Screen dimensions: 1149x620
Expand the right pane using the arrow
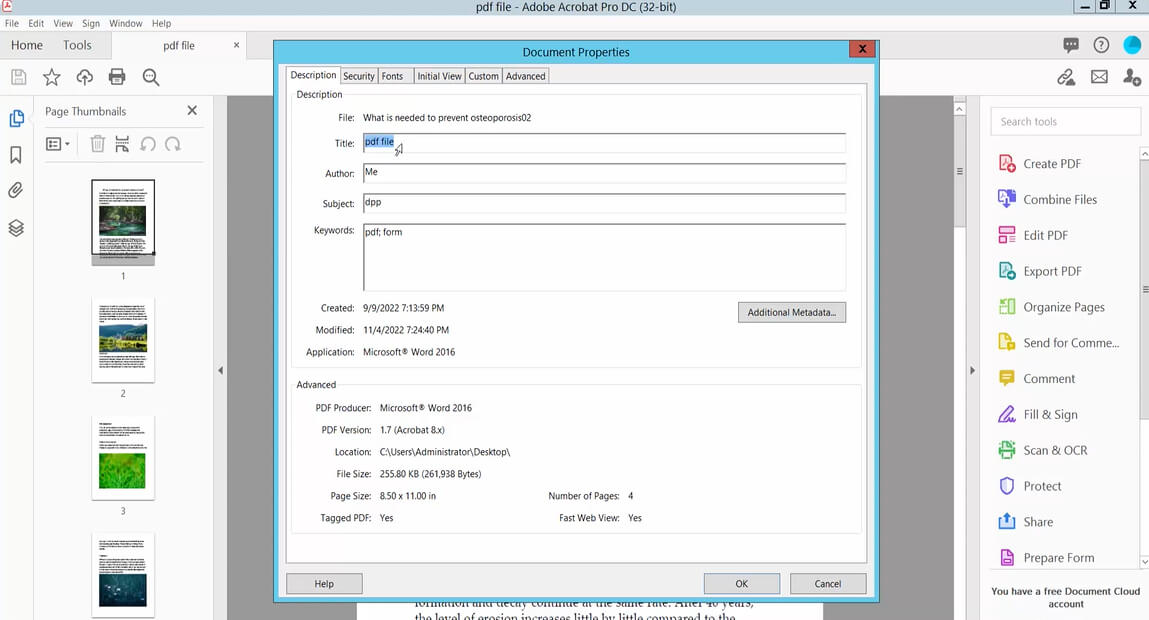pyautogui.click(x=972, y=370)
